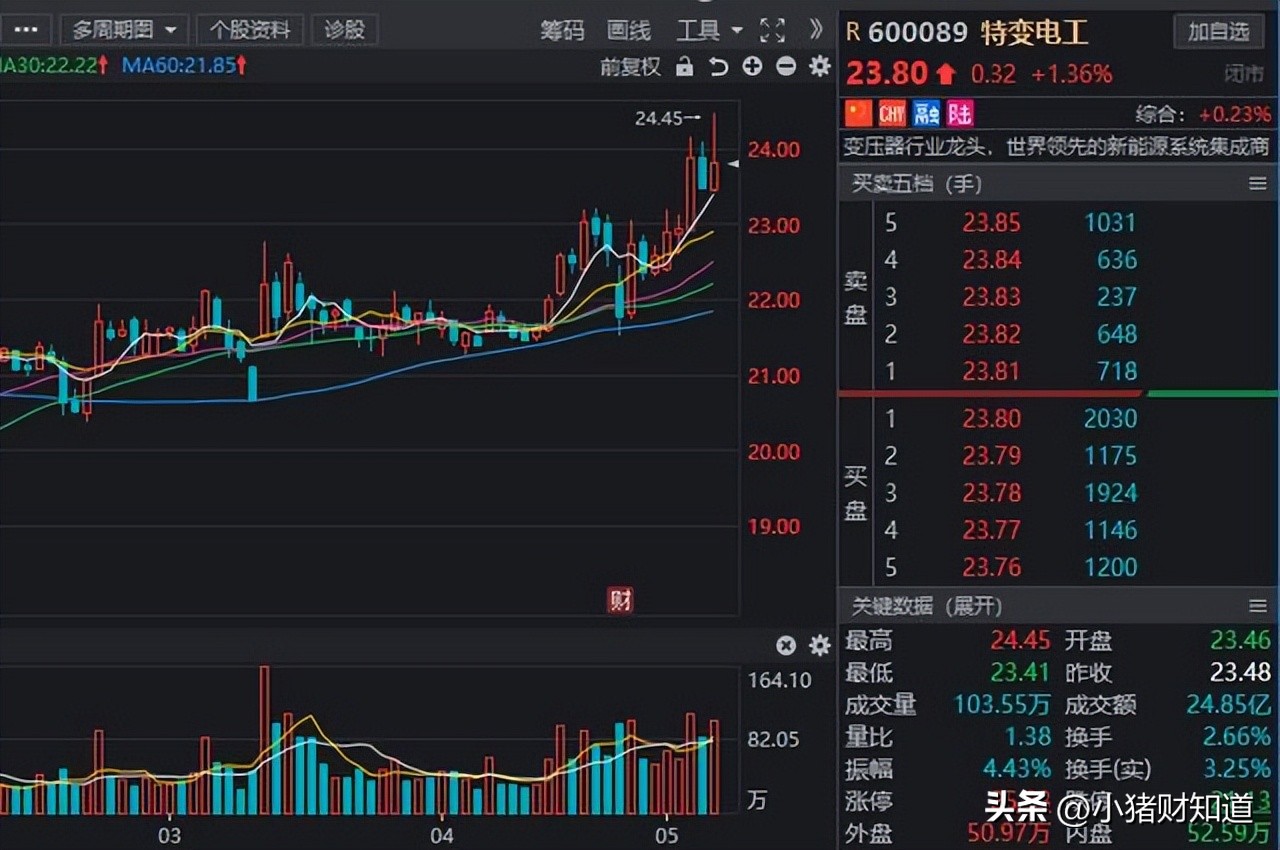Viewport: 1280px width, 850px height.
Task: Expand hidden toolbar items via the chevron
Action: tap(814, 30)
